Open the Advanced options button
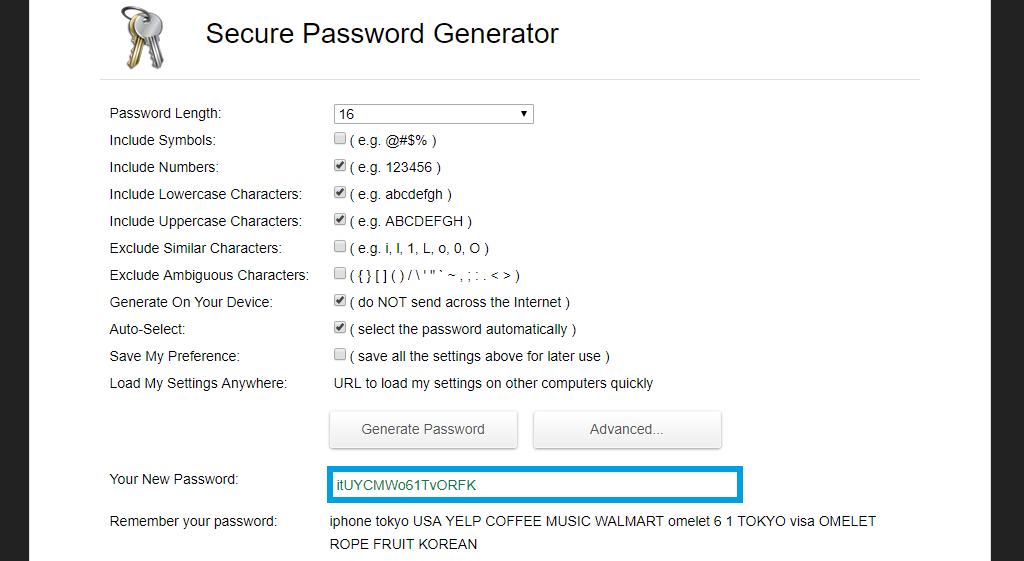1024x561 pixels. click(x=627, y=429)
